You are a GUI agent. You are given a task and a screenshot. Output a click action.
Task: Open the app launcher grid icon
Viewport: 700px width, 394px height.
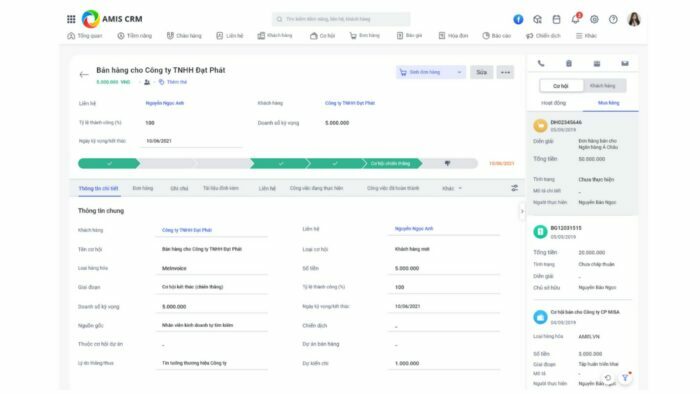[x=71, y=19]
